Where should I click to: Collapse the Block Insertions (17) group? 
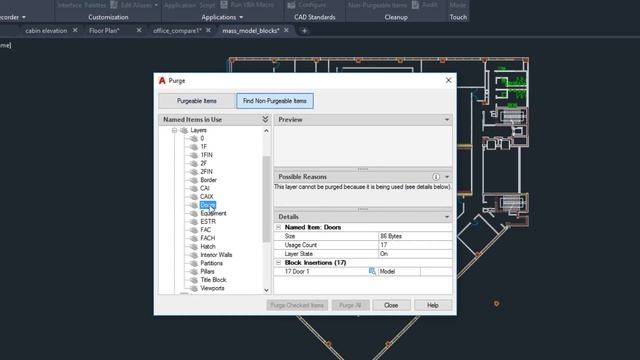click(x=279, y=262)
